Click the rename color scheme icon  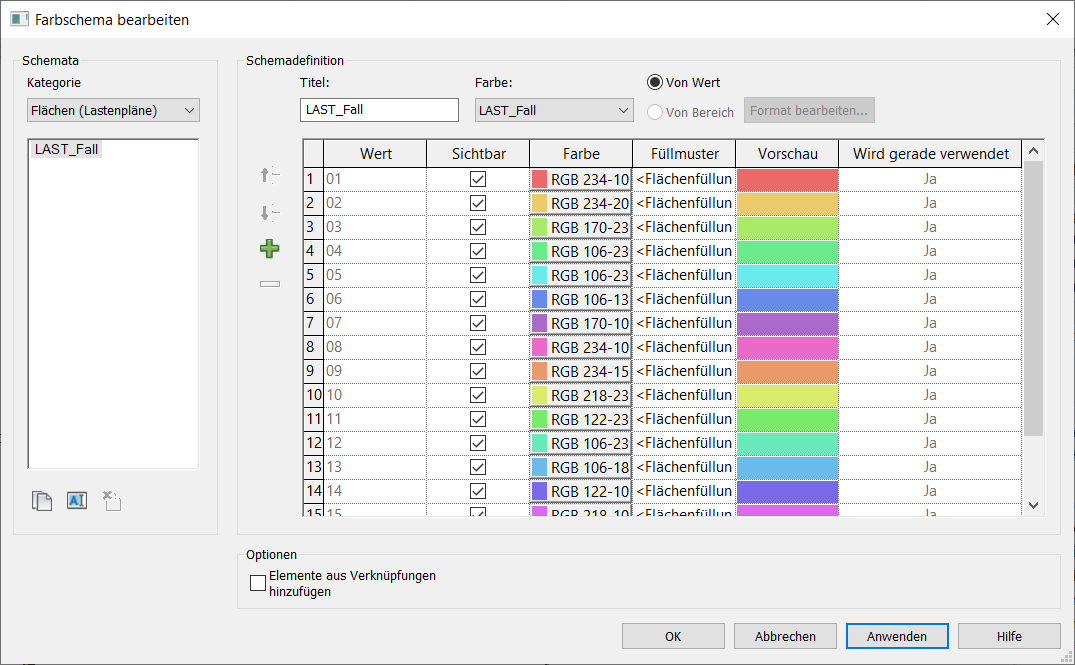point(77,500)
